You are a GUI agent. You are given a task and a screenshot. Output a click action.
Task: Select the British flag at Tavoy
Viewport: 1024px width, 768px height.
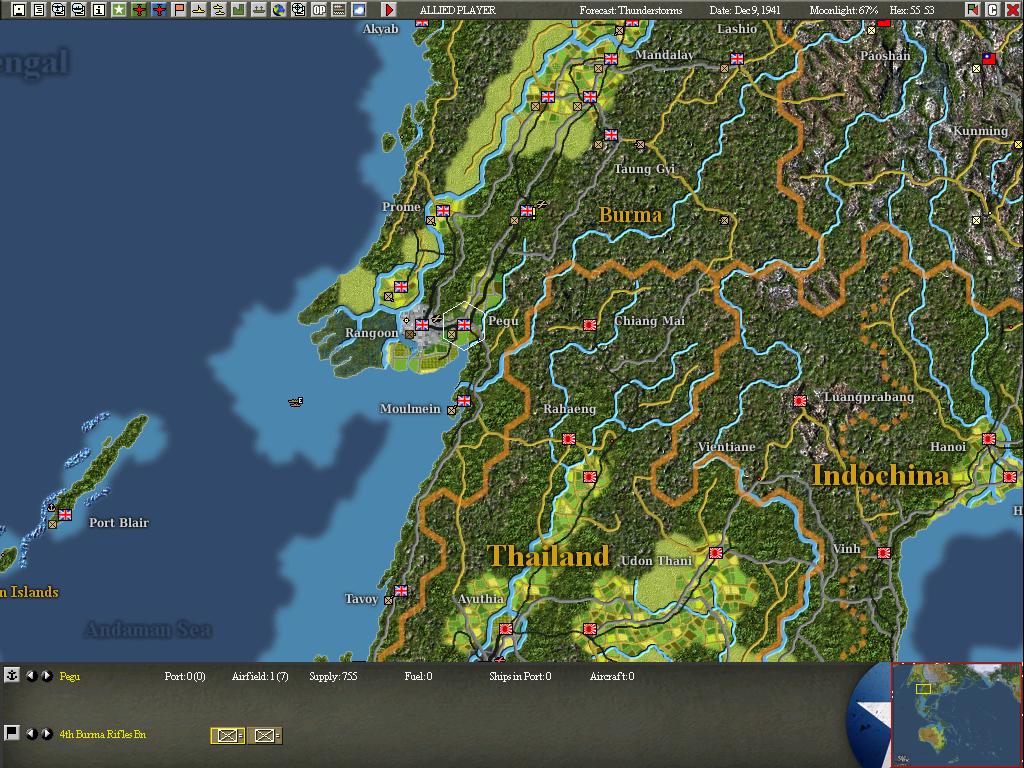click(x=401, y=590)
